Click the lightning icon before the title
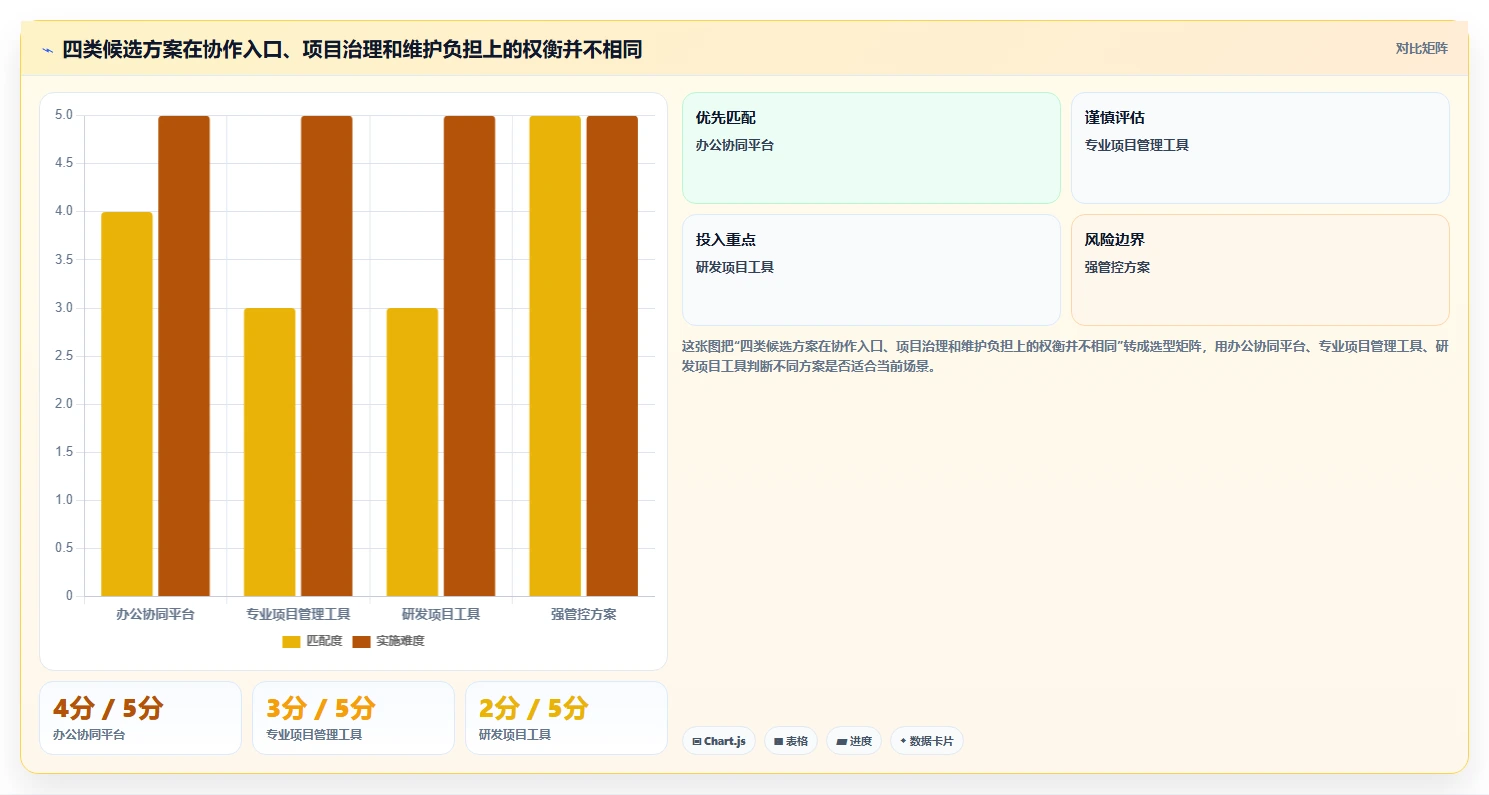 pos(47,50)
